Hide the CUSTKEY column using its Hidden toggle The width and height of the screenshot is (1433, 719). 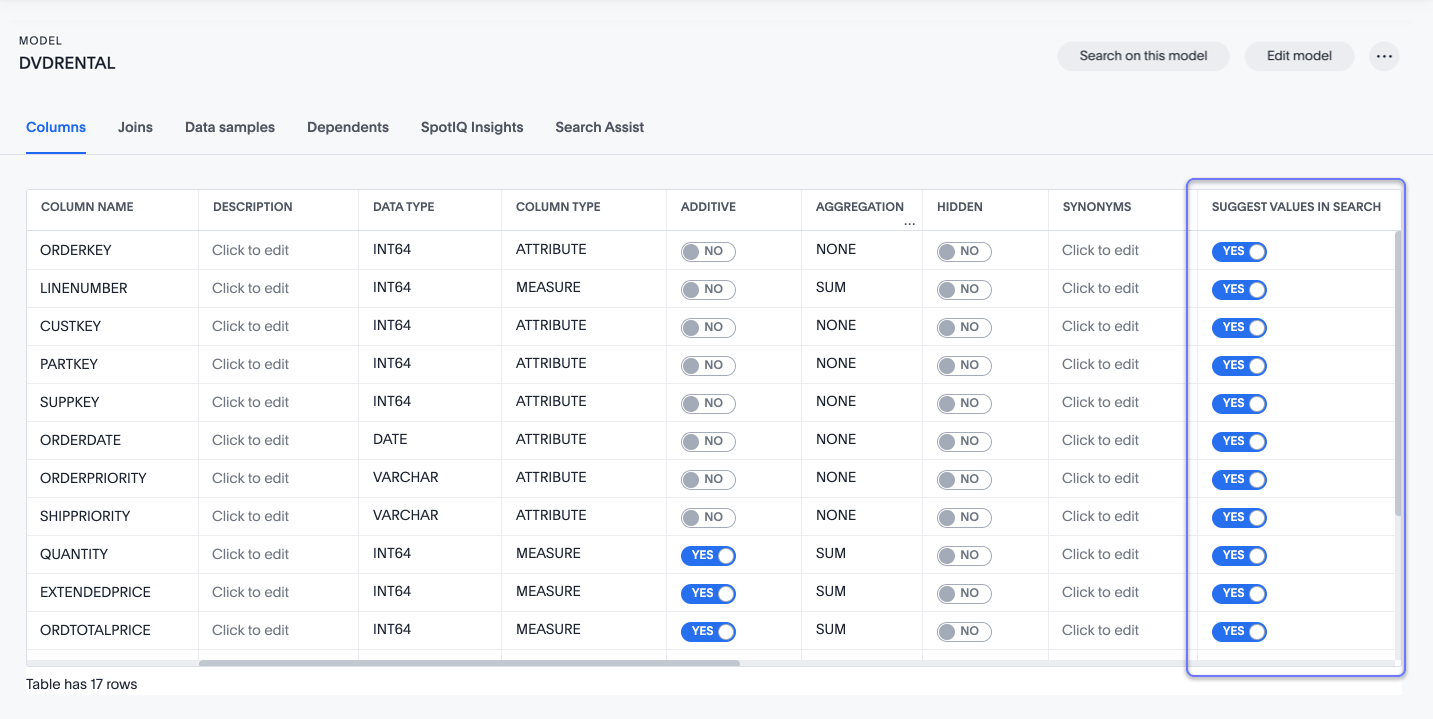coord(964,327)
